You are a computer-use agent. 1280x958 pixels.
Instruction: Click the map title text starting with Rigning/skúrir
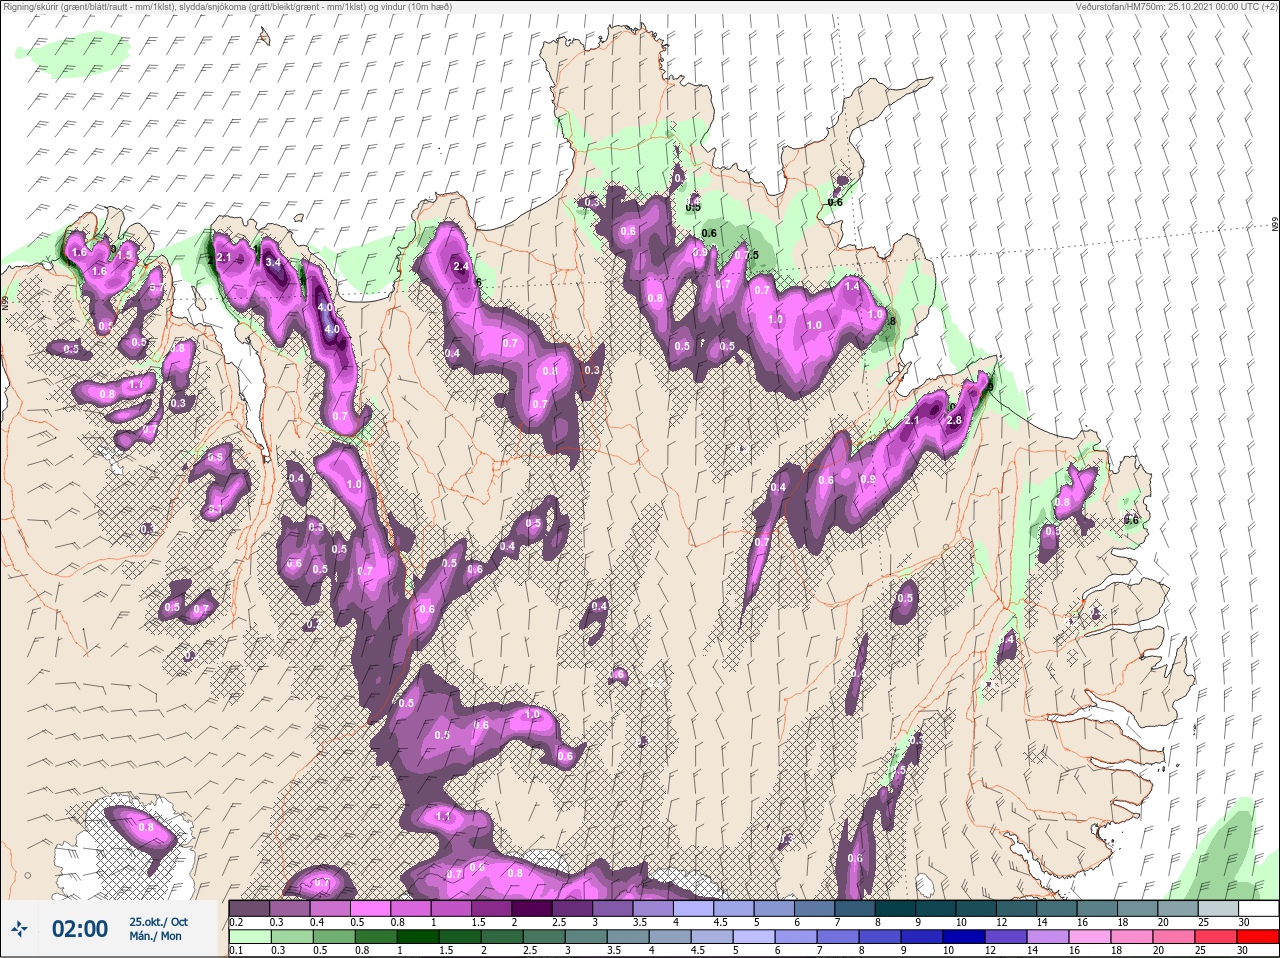pos(227,7)
